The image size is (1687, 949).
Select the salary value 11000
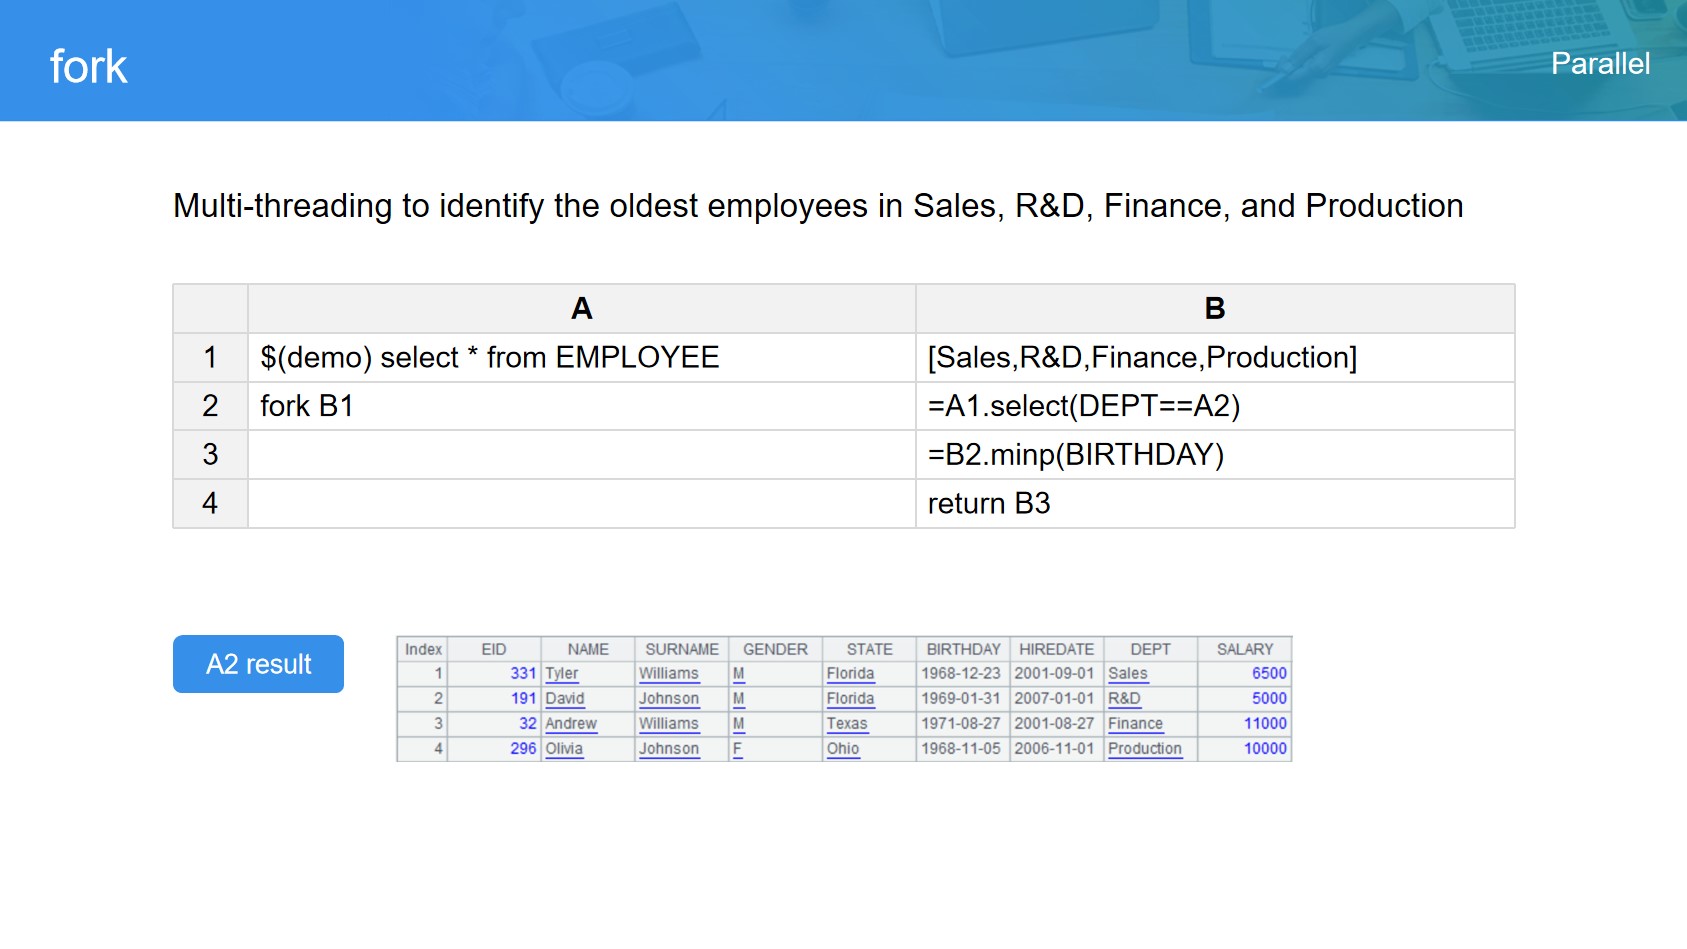point(1264,724)
